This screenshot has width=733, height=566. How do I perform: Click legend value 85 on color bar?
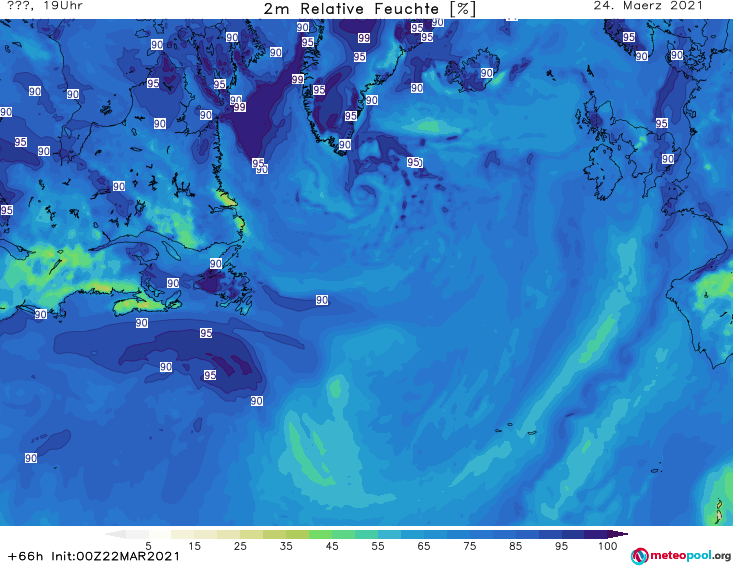[515, 546]
